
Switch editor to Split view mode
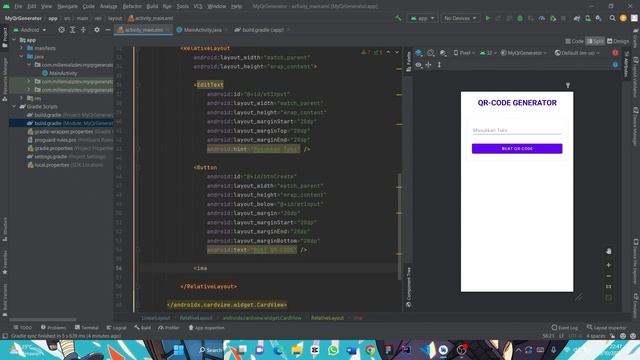(x=595, y=41)
